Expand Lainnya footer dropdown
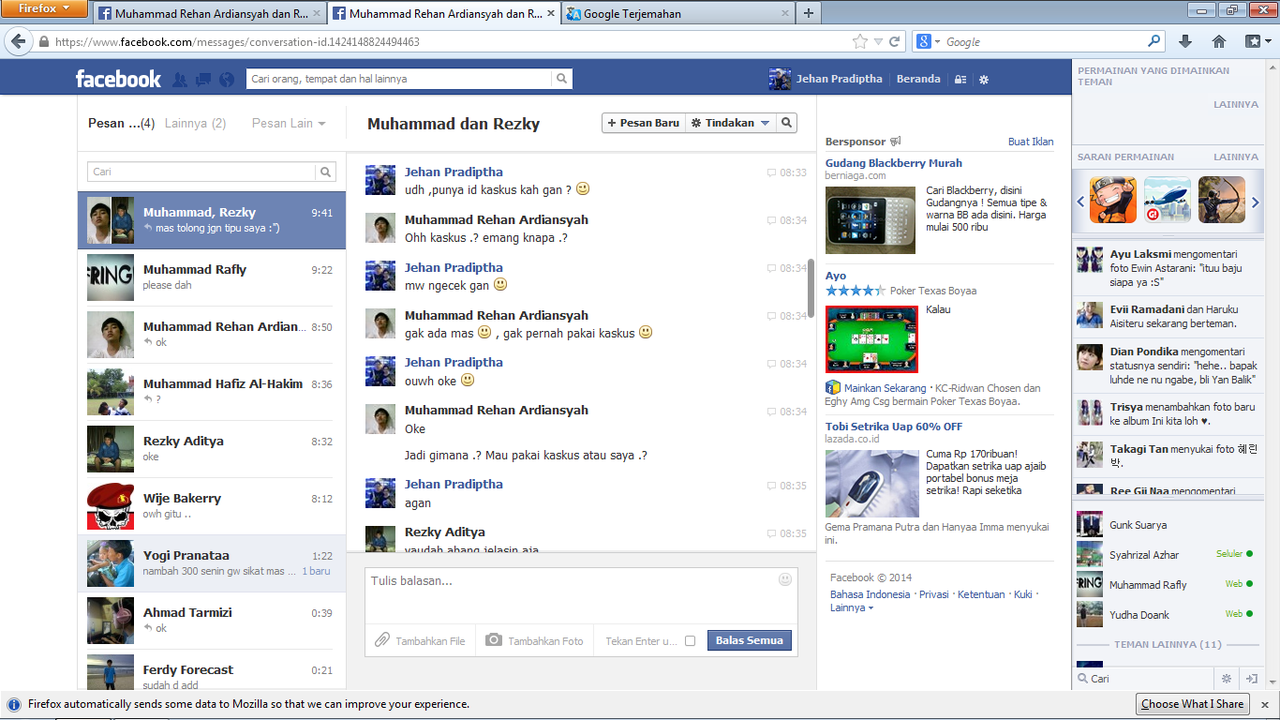The height and width of the screenshot is (720, 1280). (x=852, y=608)
